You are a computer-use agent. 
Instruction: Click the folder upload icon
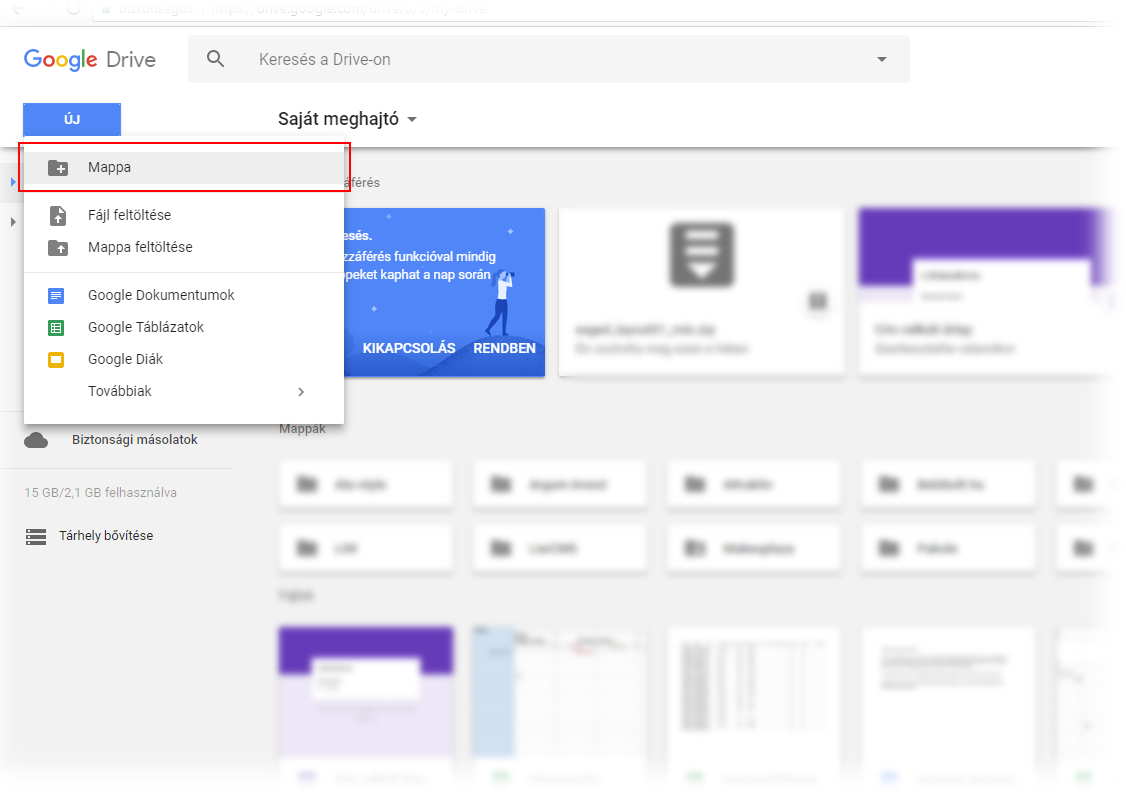tap(58, 247)
